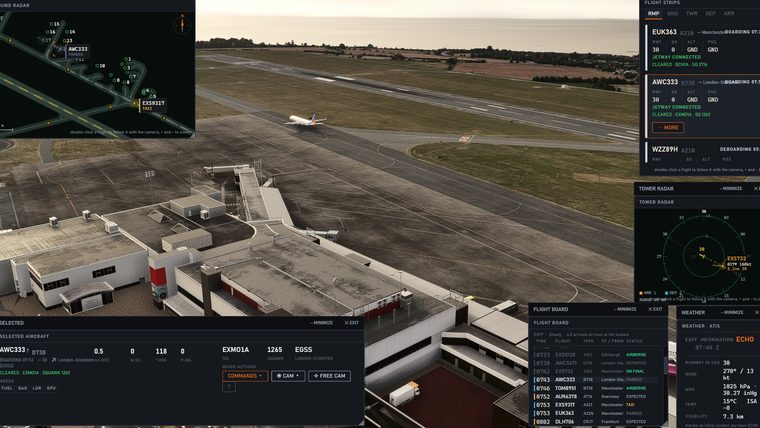760x428 pixels.
Task: Select flight board row EUK363
Action: [595, 413]
